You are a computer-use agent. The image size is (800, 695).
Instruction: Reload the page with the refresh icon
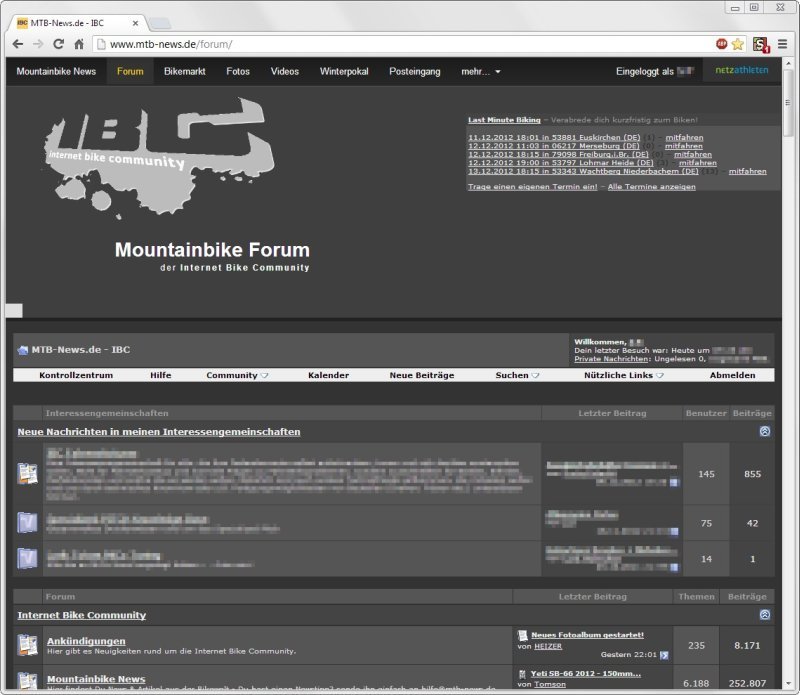(58, 44)
